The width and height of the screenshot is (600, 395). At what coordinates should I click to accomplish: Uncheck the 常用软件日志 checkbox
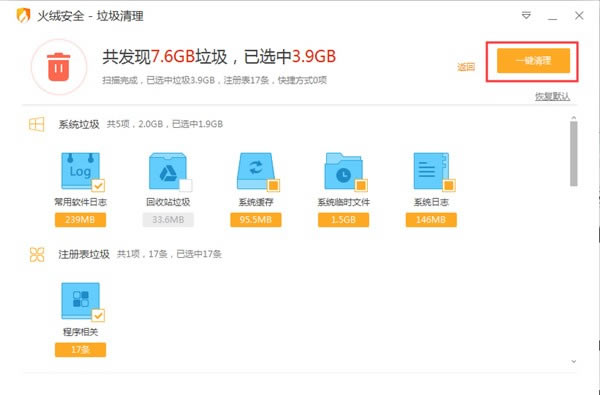(x=98, y=186)
